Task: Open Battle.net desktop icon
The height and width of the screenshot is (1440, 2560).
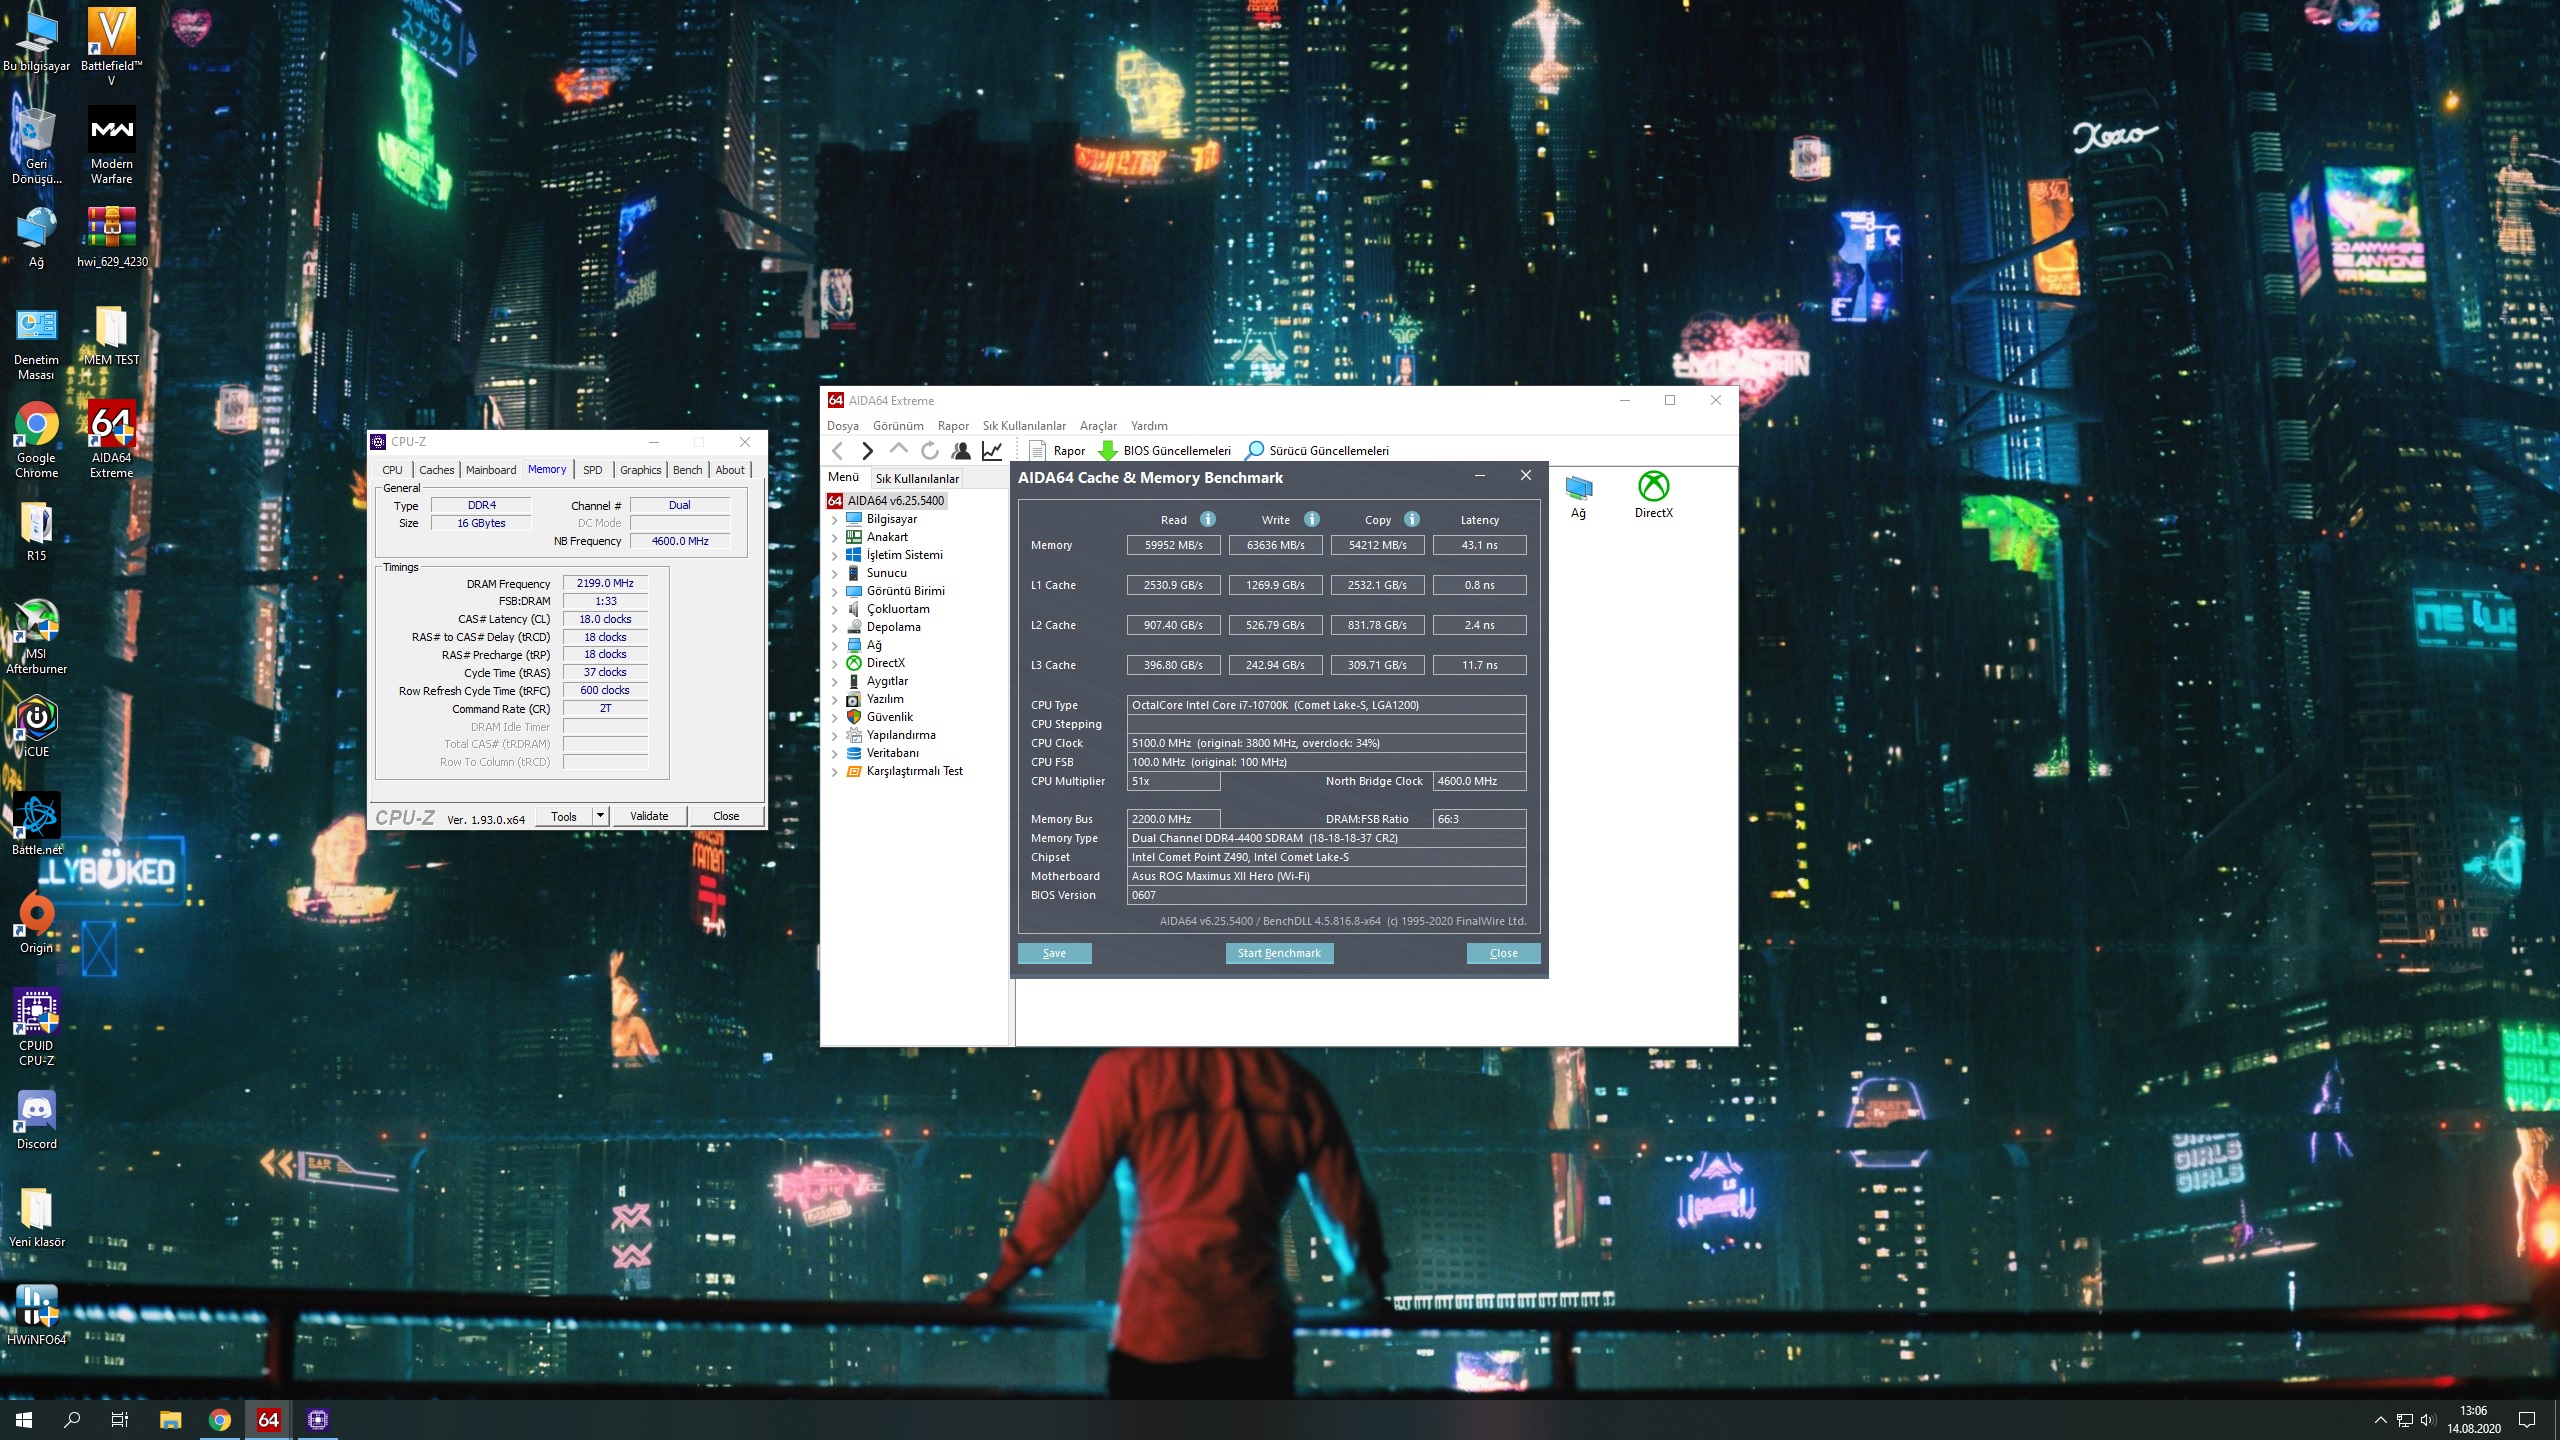Action: click(37, 824)
